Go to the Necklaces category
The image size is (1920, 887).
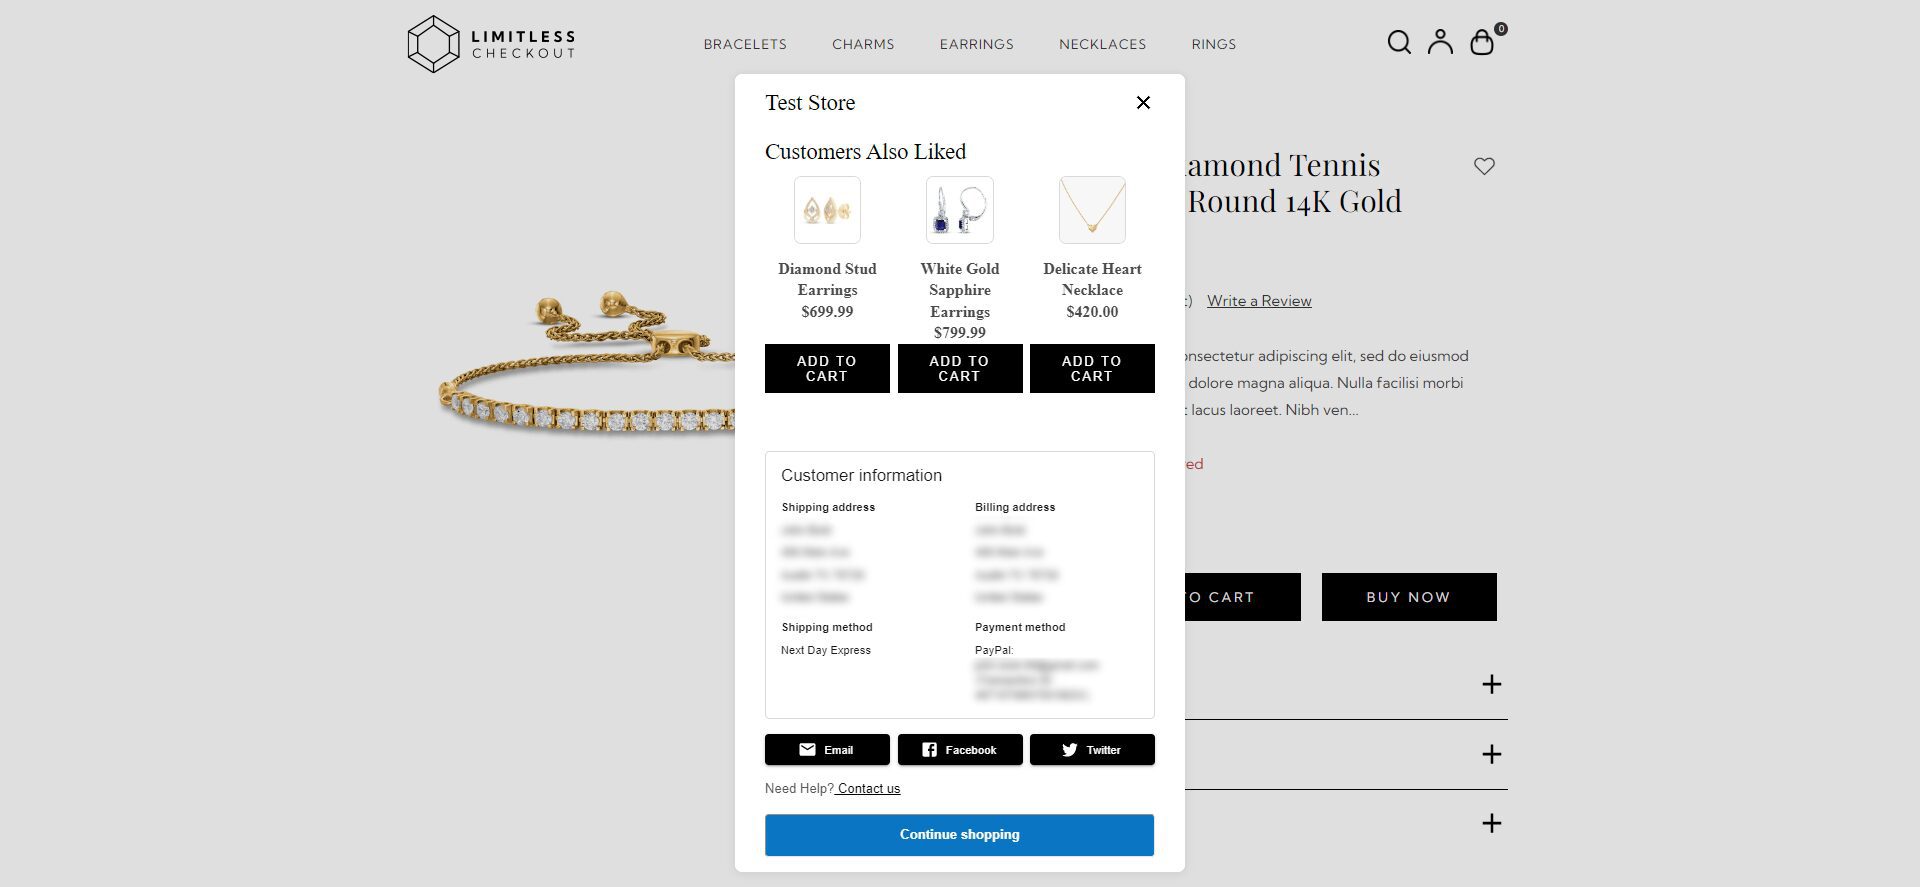coord(1102,44)
